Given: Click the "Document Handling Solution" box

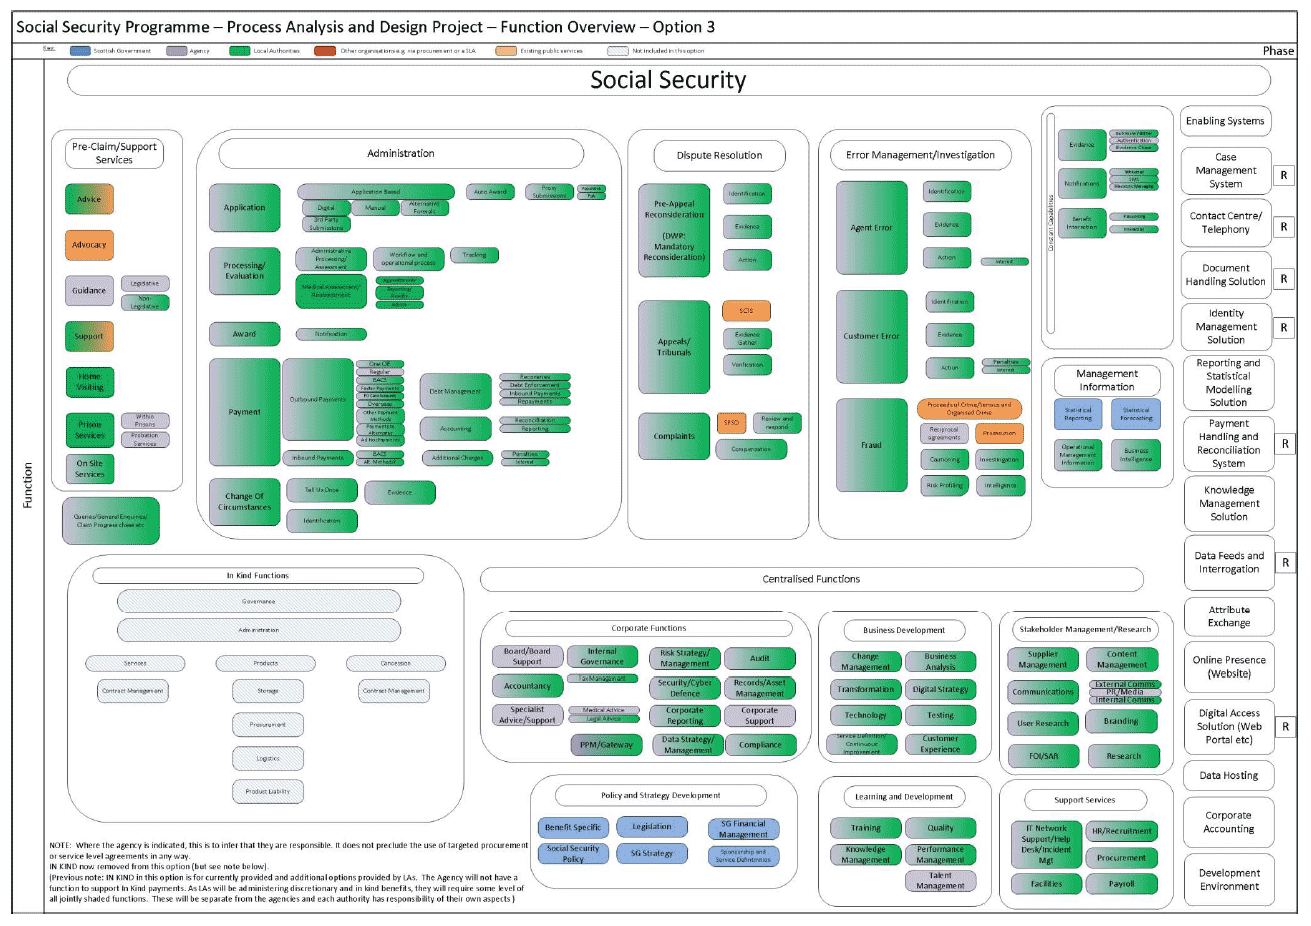Looking at the screenshot, I should [x=1226, y=275].
